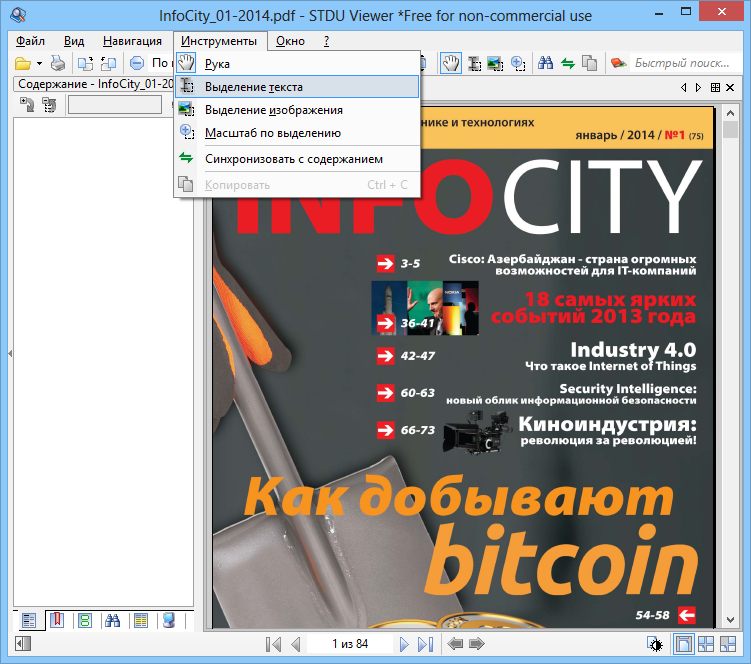Image resolution: width=751 pixels, height=664 pixels.
Task: Enable cover facing pages view mode
Action: click(728, 644)
